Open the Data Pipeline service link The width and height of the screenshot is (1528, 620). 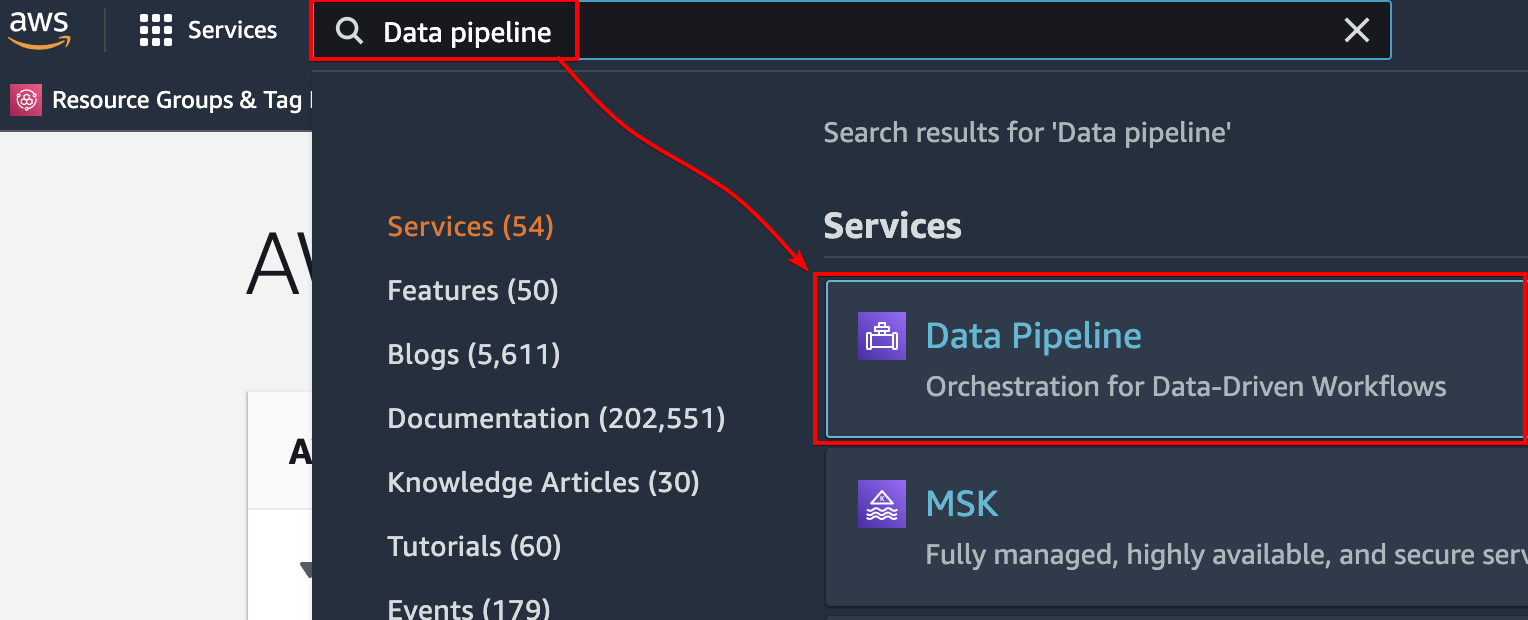click(1033, 336)
